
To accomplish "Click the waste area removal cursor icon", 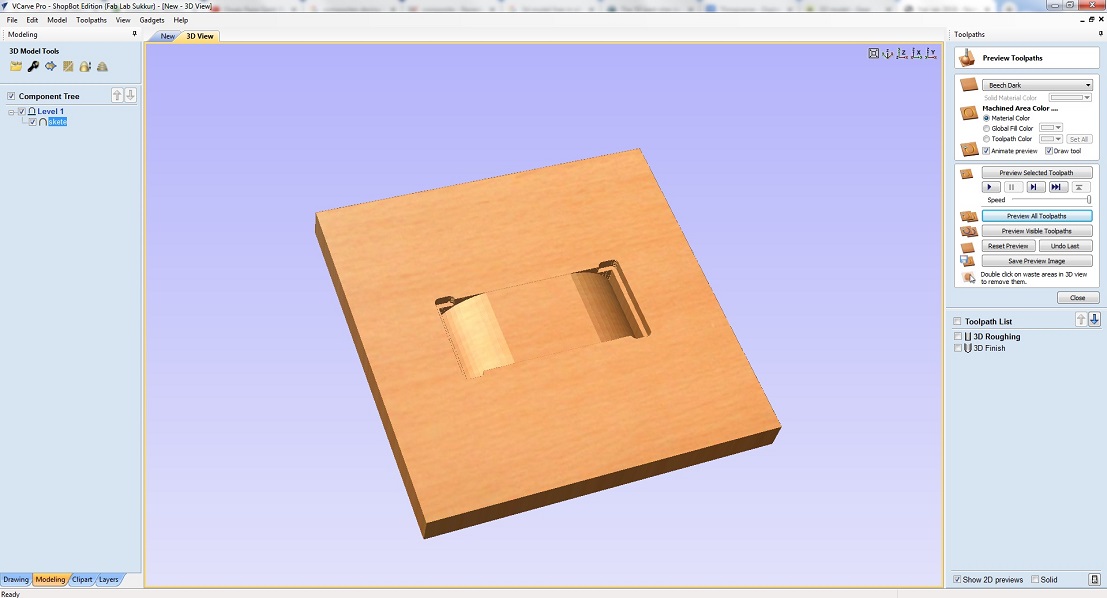I will click(x=969, y=277).
